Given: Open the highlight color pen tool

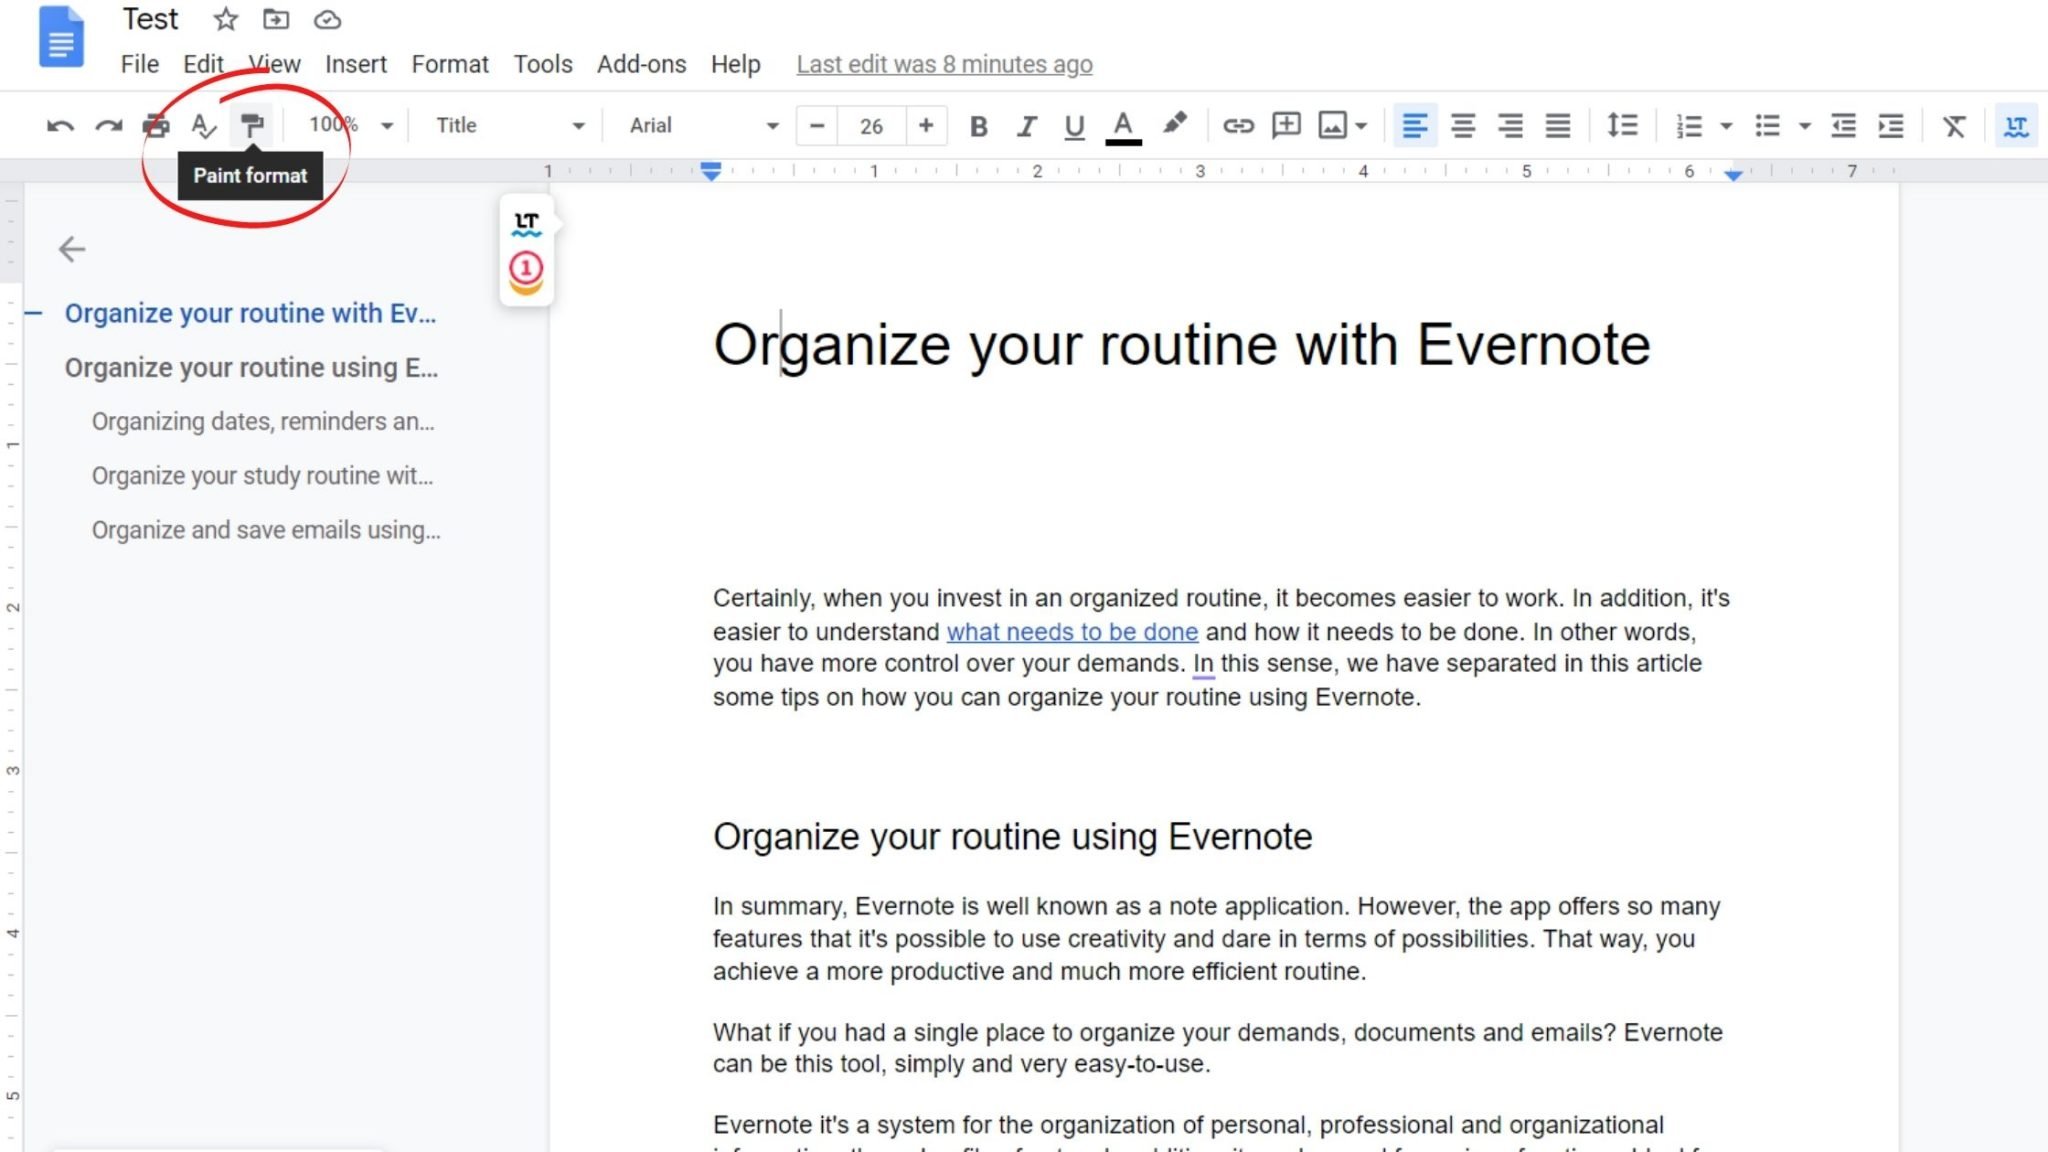Looking at the screenshot, I should click(x=1174, y=125).
